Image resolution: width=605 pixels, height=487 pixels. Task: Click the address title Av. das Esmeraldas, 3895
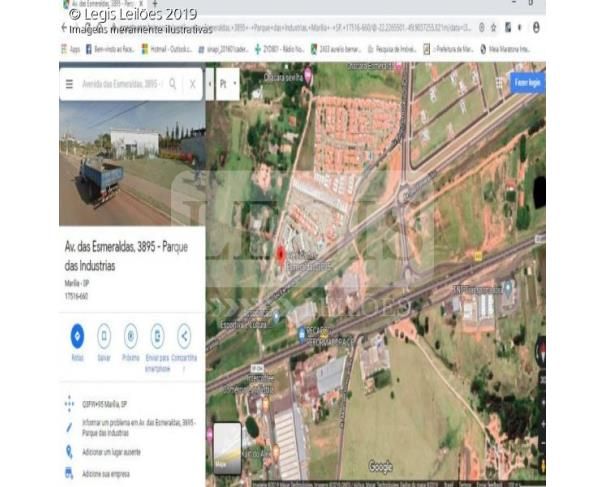point(127,256)
